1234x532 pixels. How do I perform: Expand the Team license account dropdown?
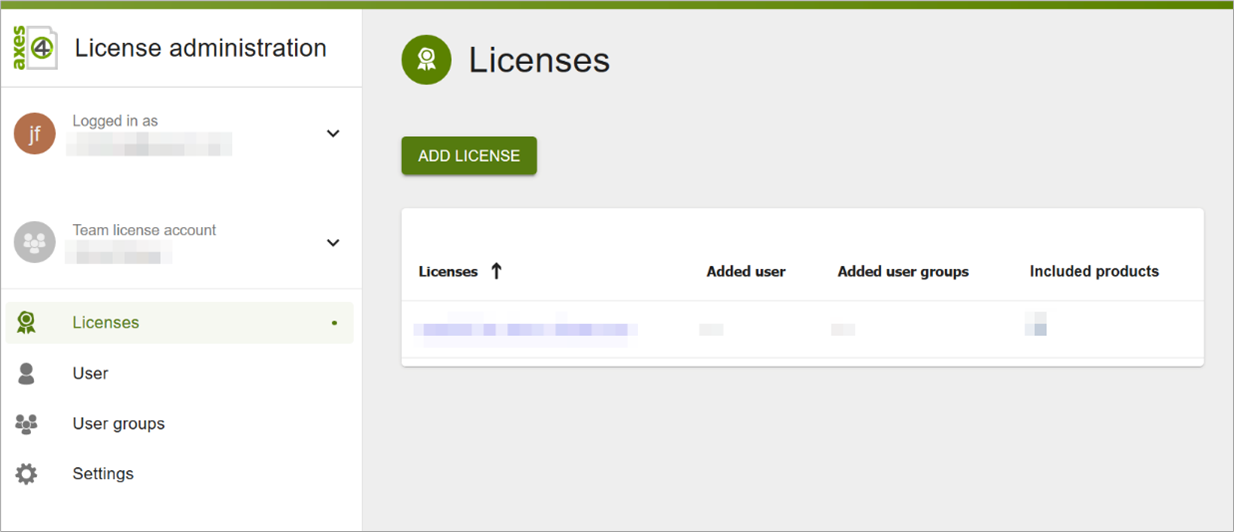[x=333, y=243]
